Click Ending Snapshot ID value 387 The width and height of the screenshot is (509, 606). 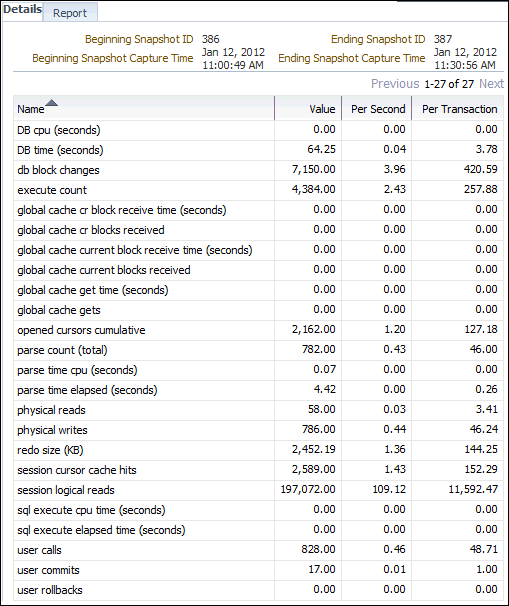click(443, 39)
